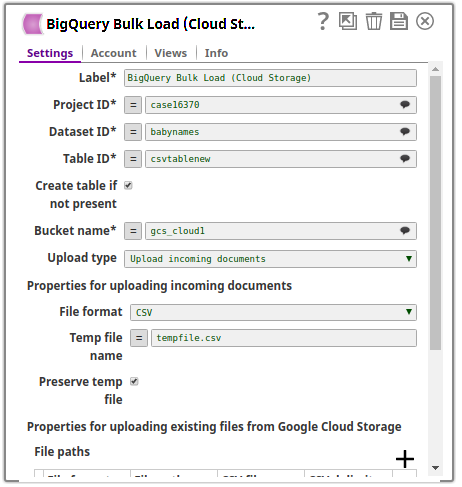
Task: Switch to the Info tab
Action: (216, 53)
